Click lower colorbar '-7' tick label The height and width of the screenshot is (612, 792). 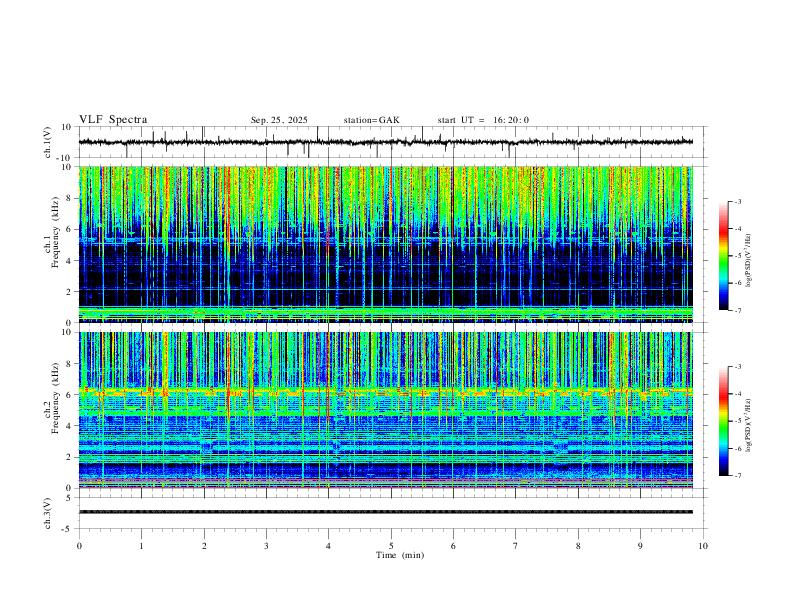737,475
